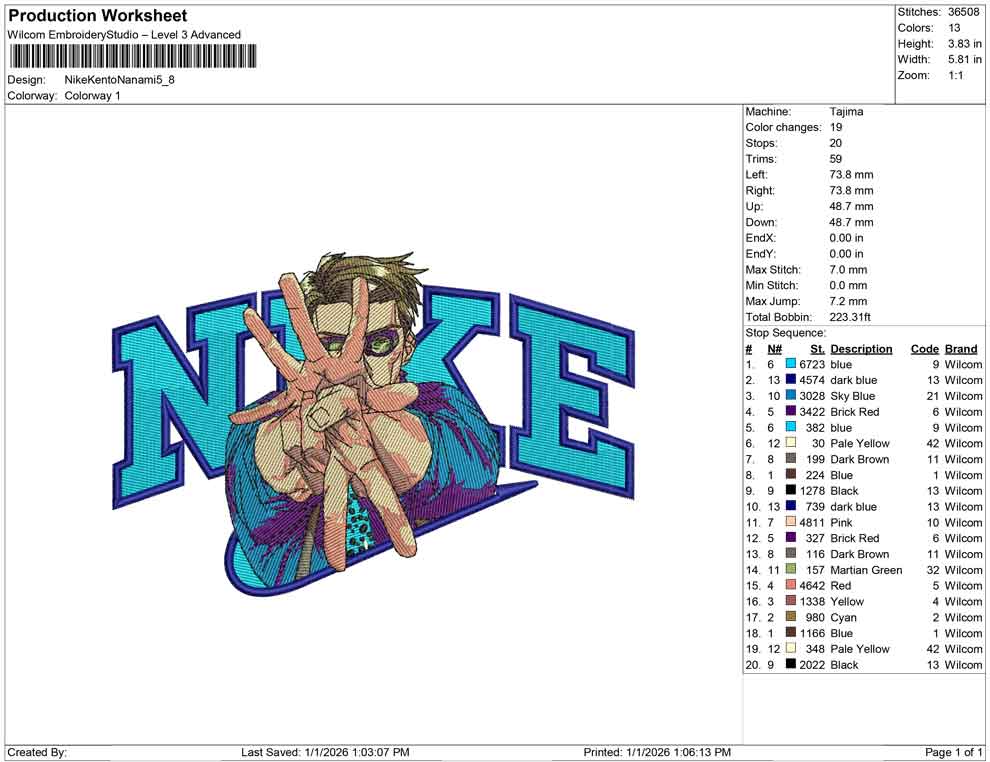This screenshot has height=762, width=990.
Task: Click the Colors value 13 in the header
Action: tap(954, 28)
